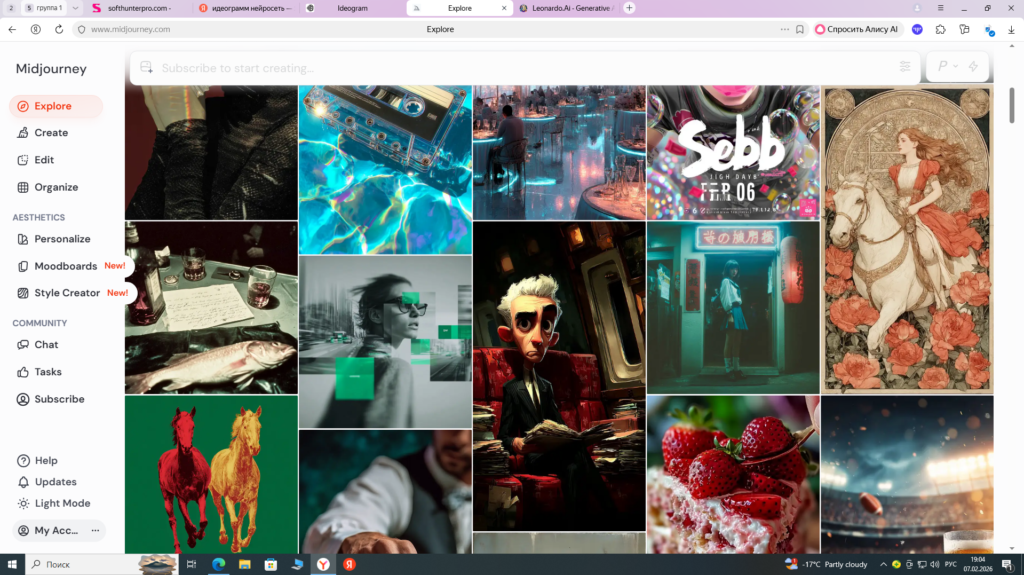The image size is (1024, 575).
Task: Focus the Subscribe to start creating prompt field
Action: tap(525, 68)
